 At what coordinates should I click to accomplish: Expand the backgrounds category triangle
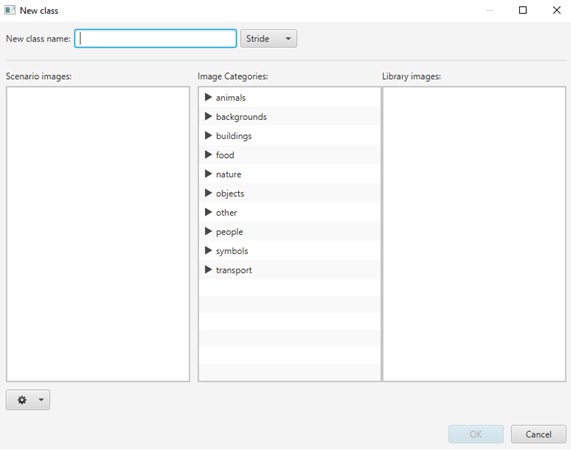click(x=208, y=117)
